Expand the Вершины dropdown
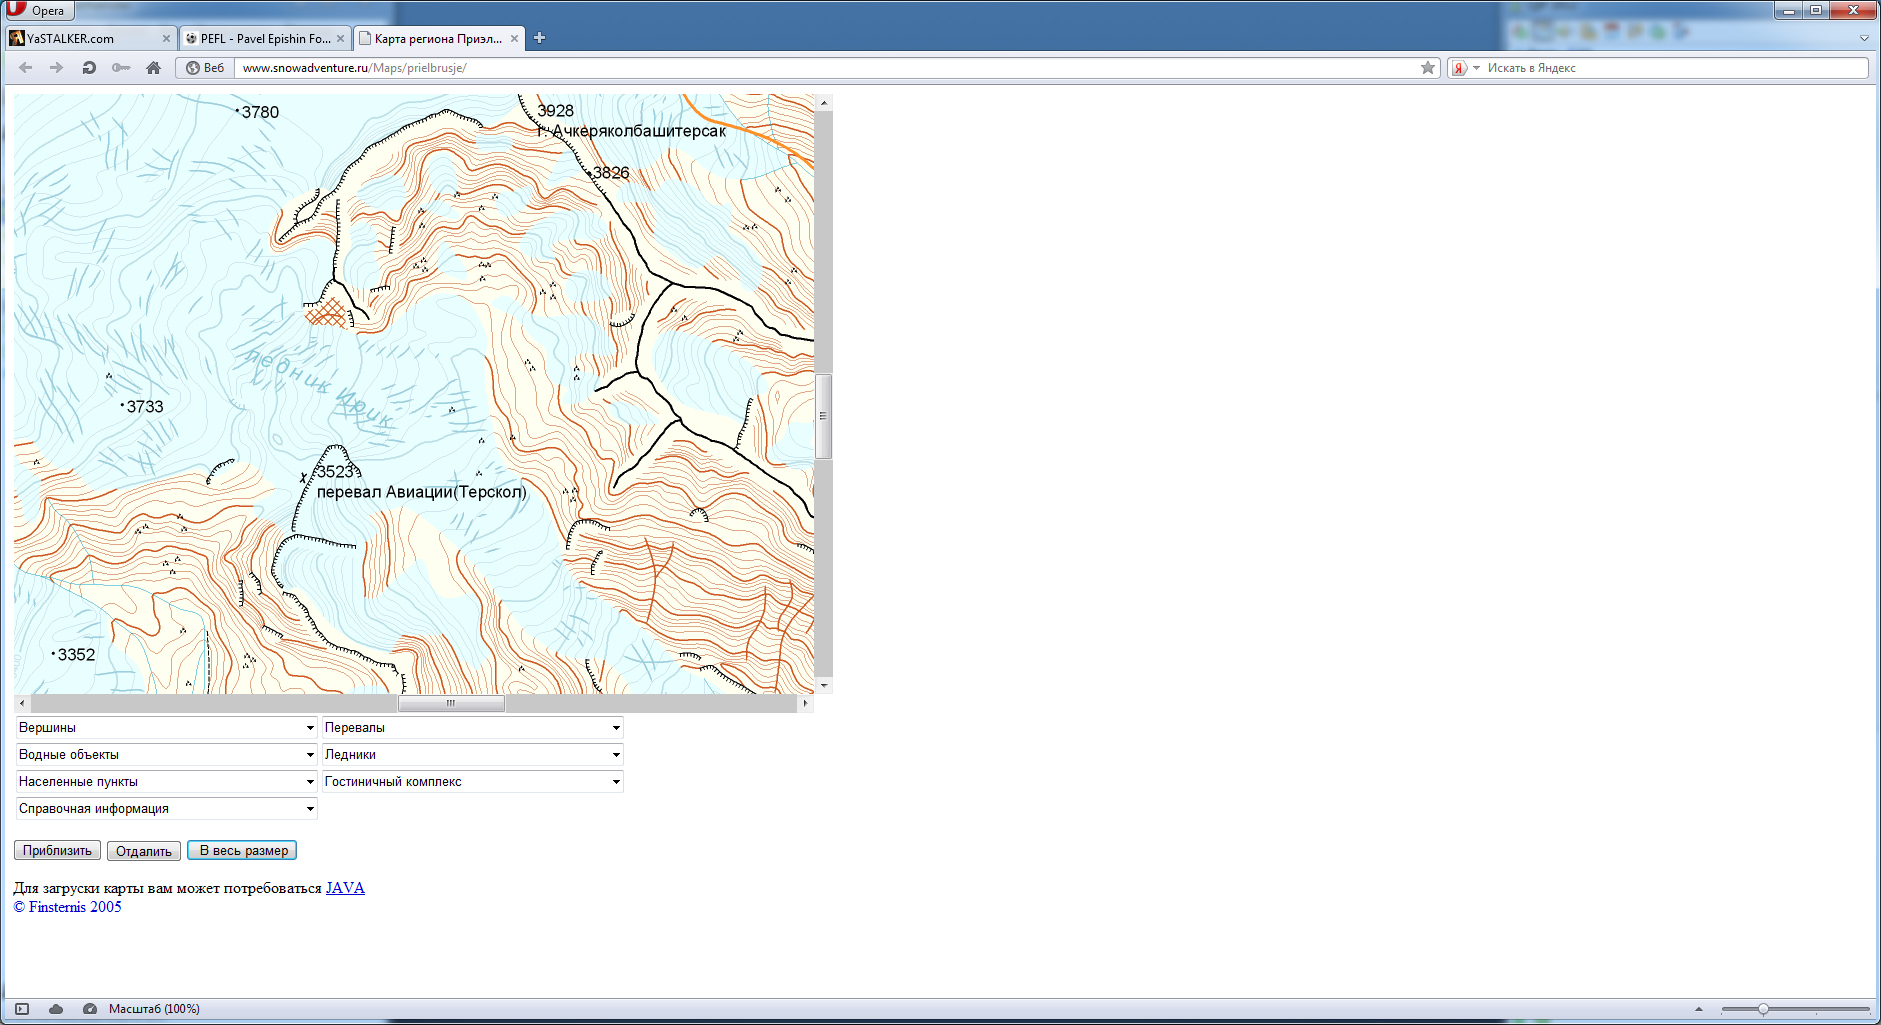The image size is (1881, 1025). pyautogui.click(x=166, y=728)
